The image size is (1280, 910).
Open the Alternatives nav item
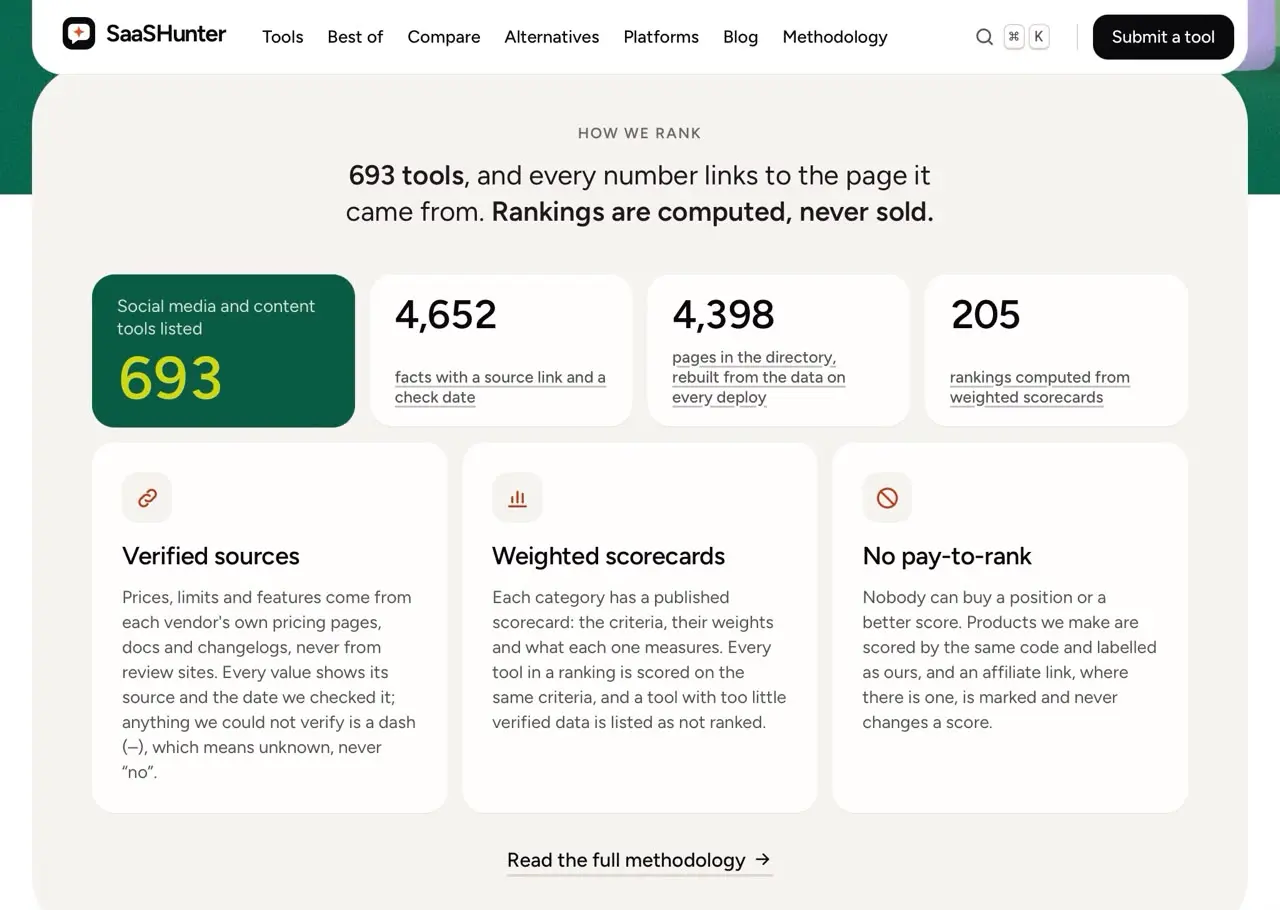[552, 37]
